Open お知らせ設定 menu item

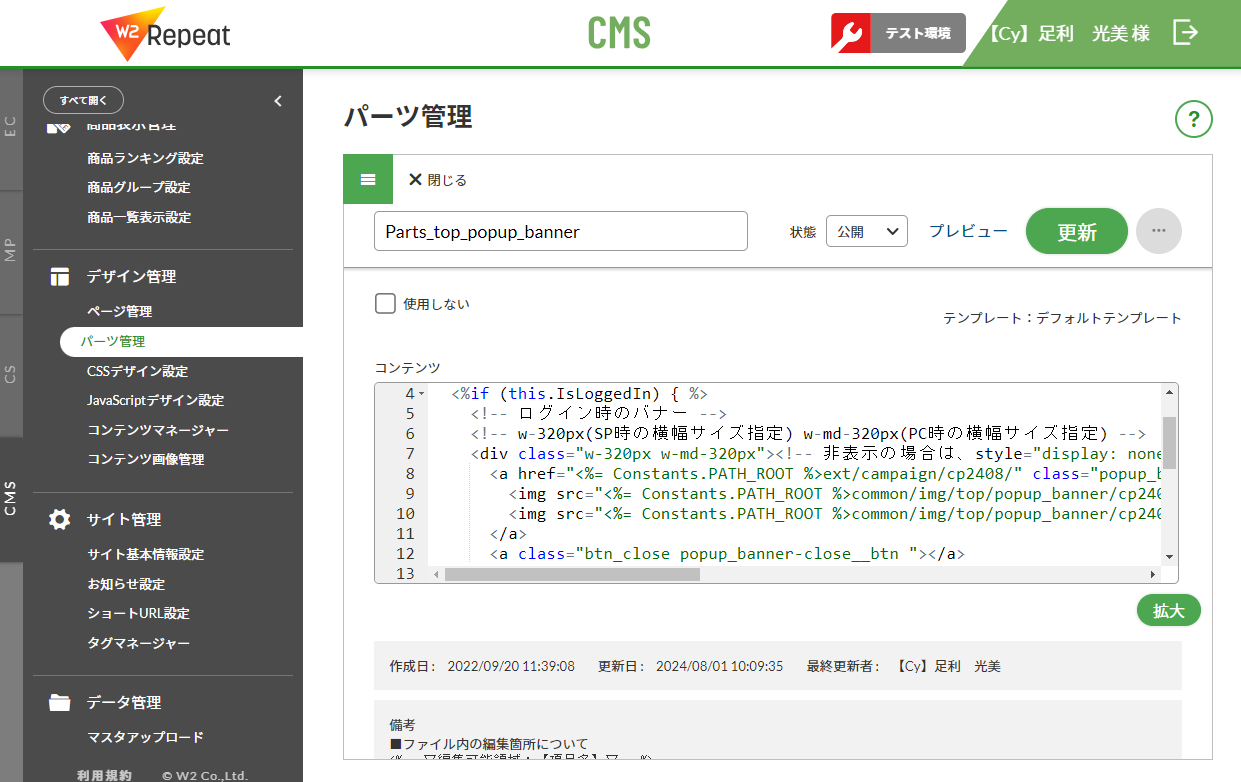pos(126,584)
